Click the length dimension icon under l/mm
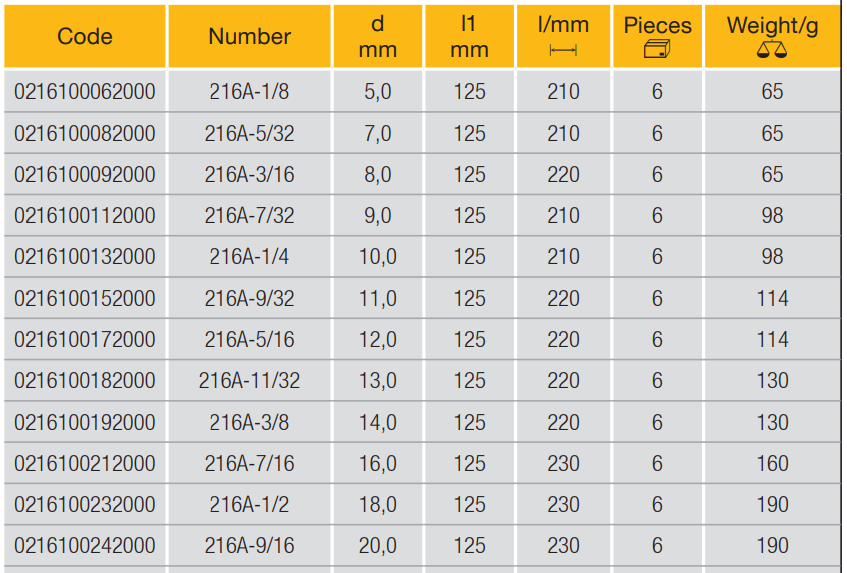Viewport: 847px width, 573px height. pos(563,51)
